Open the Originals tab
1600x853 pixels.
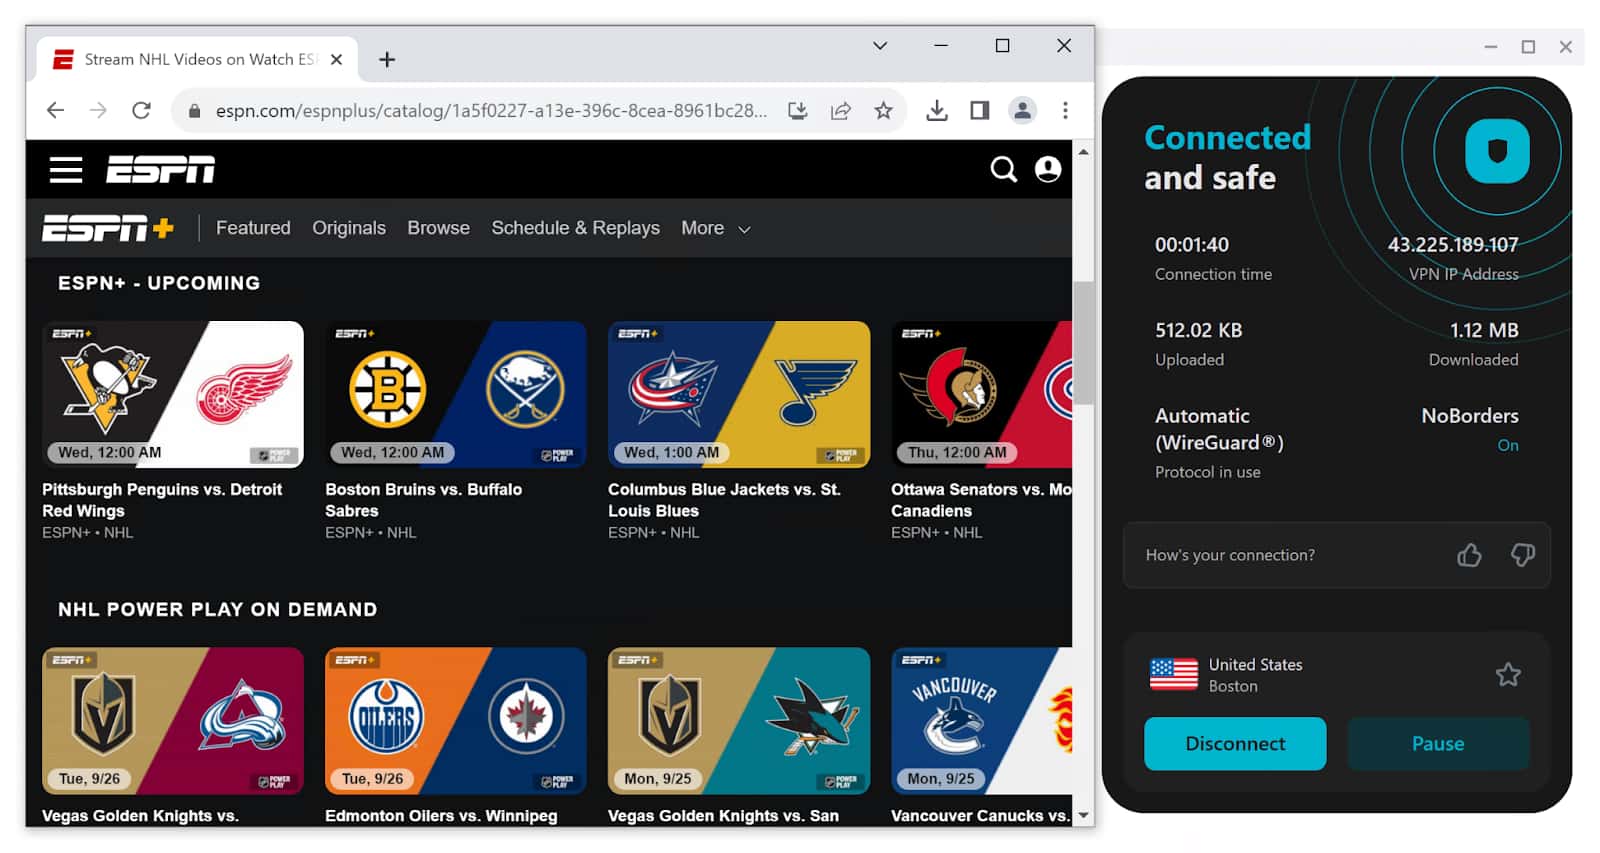click(x=349, y=228)
